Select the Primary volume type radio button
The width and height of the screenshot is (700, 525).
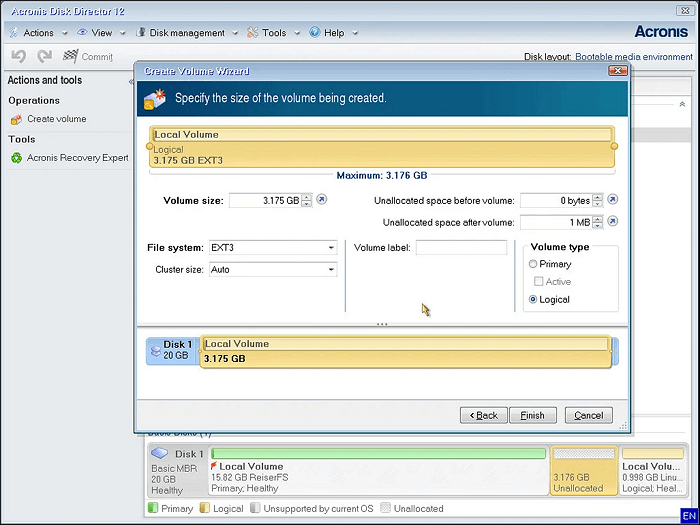533,264
